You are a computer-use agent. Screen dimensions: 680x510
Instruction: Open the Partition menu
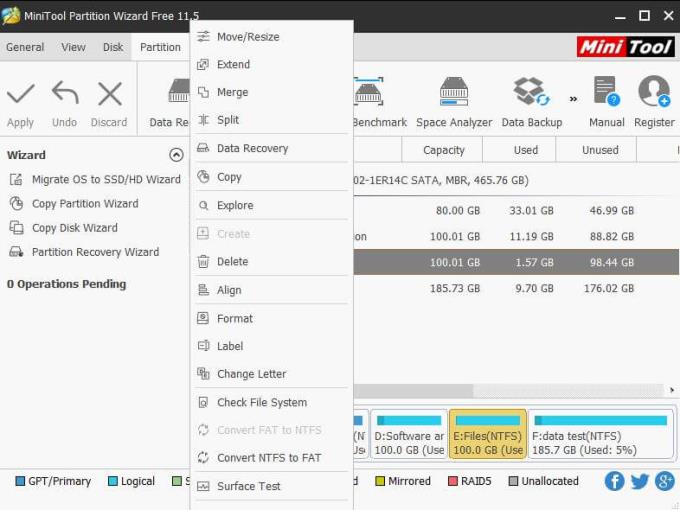click(160, 47)
